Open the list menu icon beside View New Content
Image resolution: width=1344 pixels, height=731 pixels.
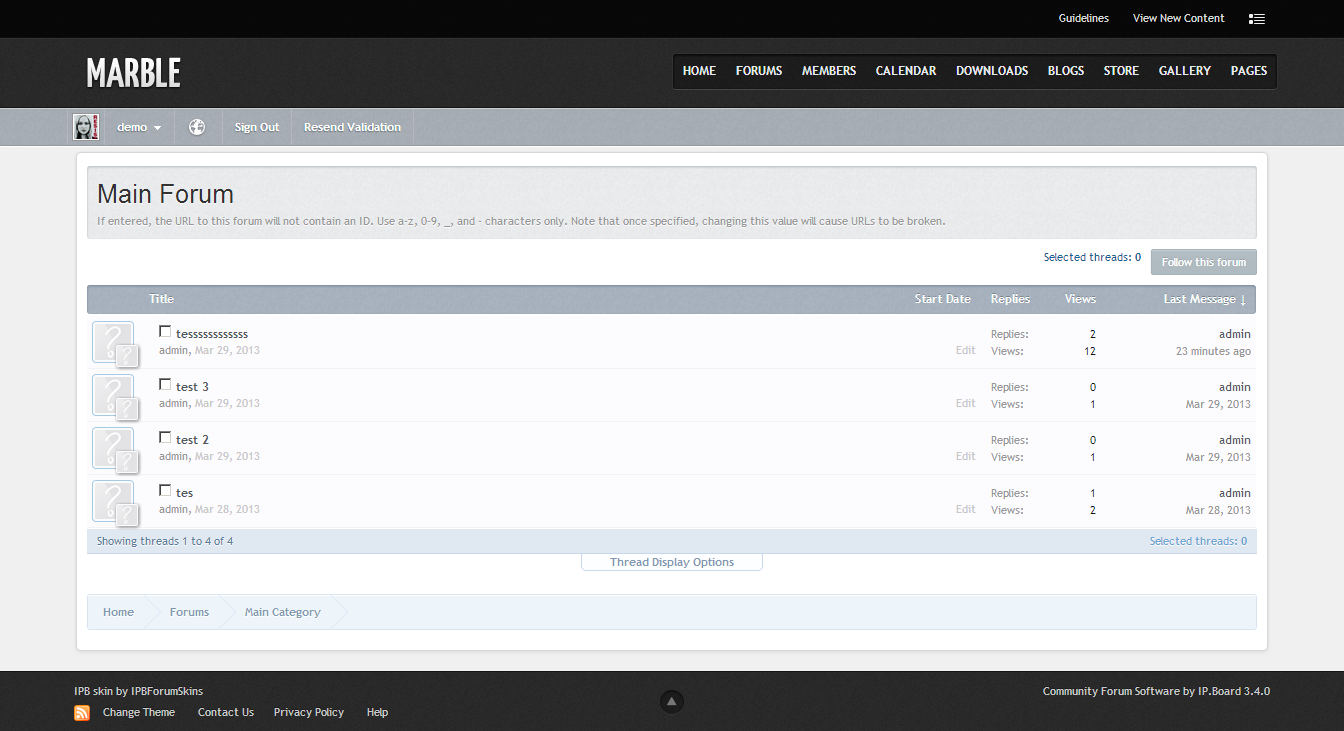1257,18
